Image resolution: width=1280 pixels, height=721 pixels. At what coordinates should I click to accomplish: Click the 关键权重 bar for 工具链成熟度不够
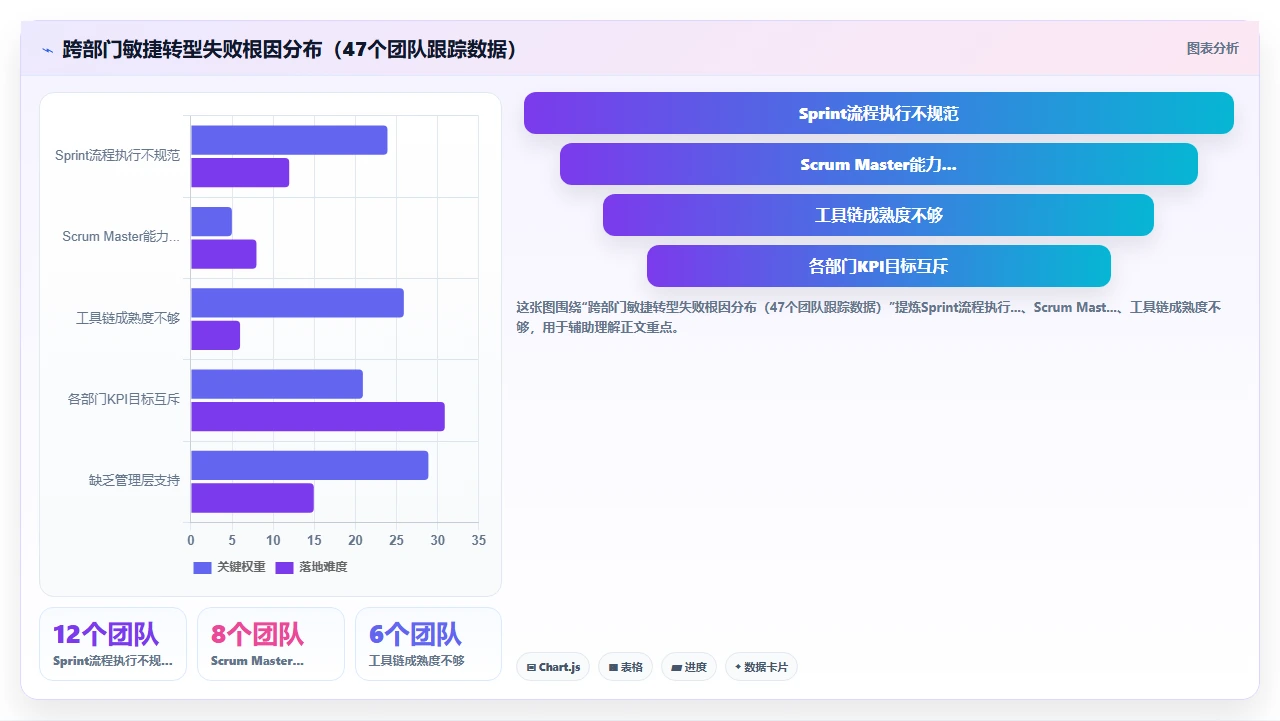[297, 303]
